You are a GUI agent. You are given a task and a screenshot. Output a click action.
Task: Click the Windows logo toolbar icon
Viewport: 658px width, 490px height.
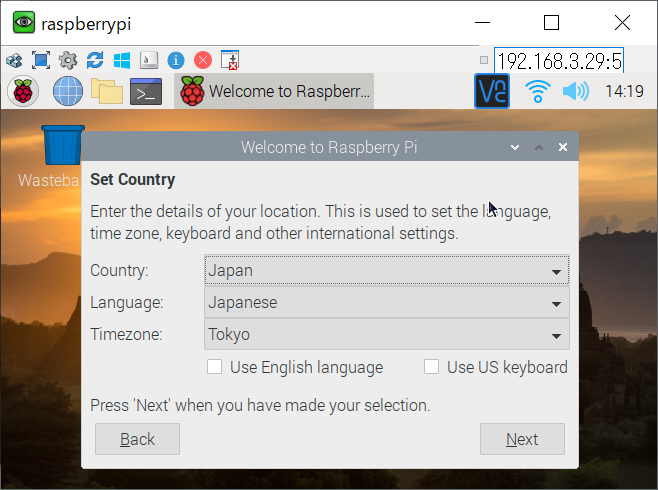[122, 60]
